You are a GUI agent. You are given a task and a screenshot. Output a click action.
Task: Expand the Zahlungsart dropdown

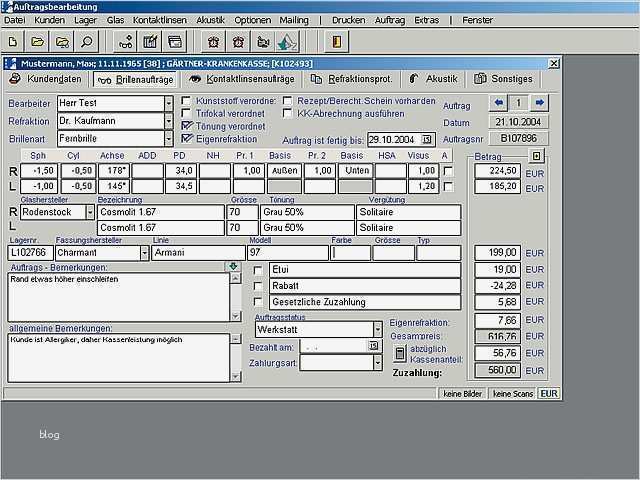pyautogui.click(x=378, y=362)
